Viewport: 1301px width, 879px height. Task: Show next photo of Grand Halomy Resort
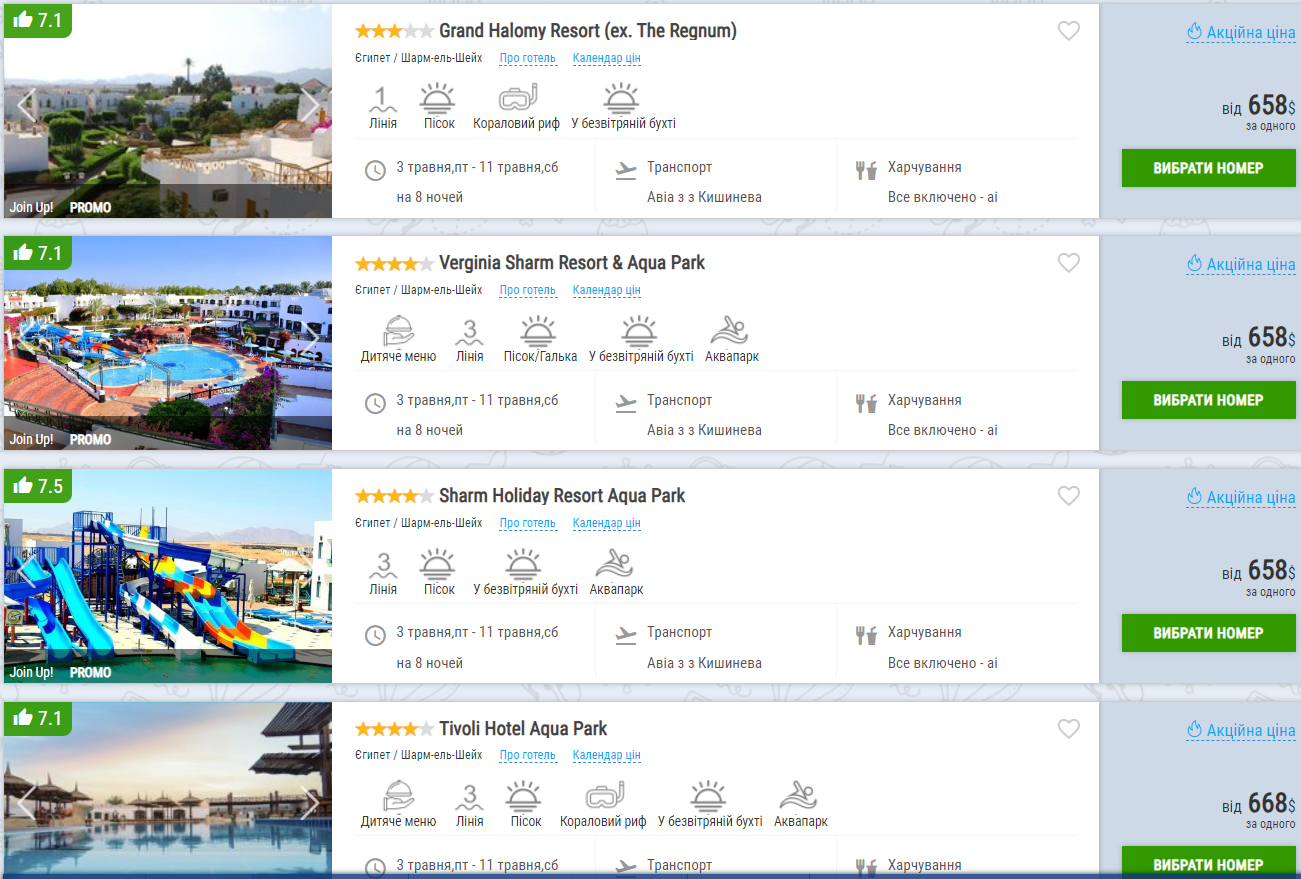[310, 105]
